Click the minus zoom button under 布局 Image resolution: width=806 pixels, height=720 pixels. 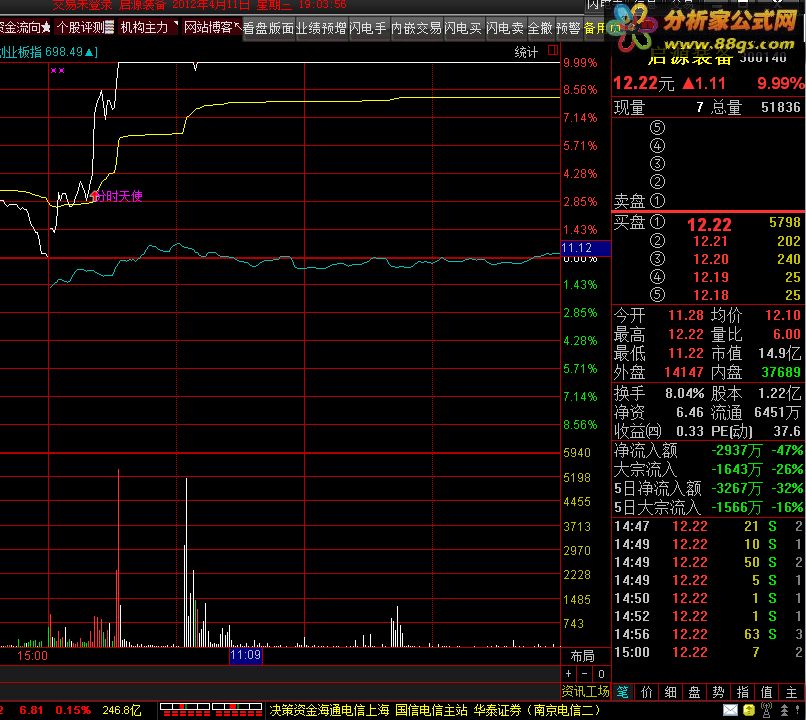click(585, 674)
